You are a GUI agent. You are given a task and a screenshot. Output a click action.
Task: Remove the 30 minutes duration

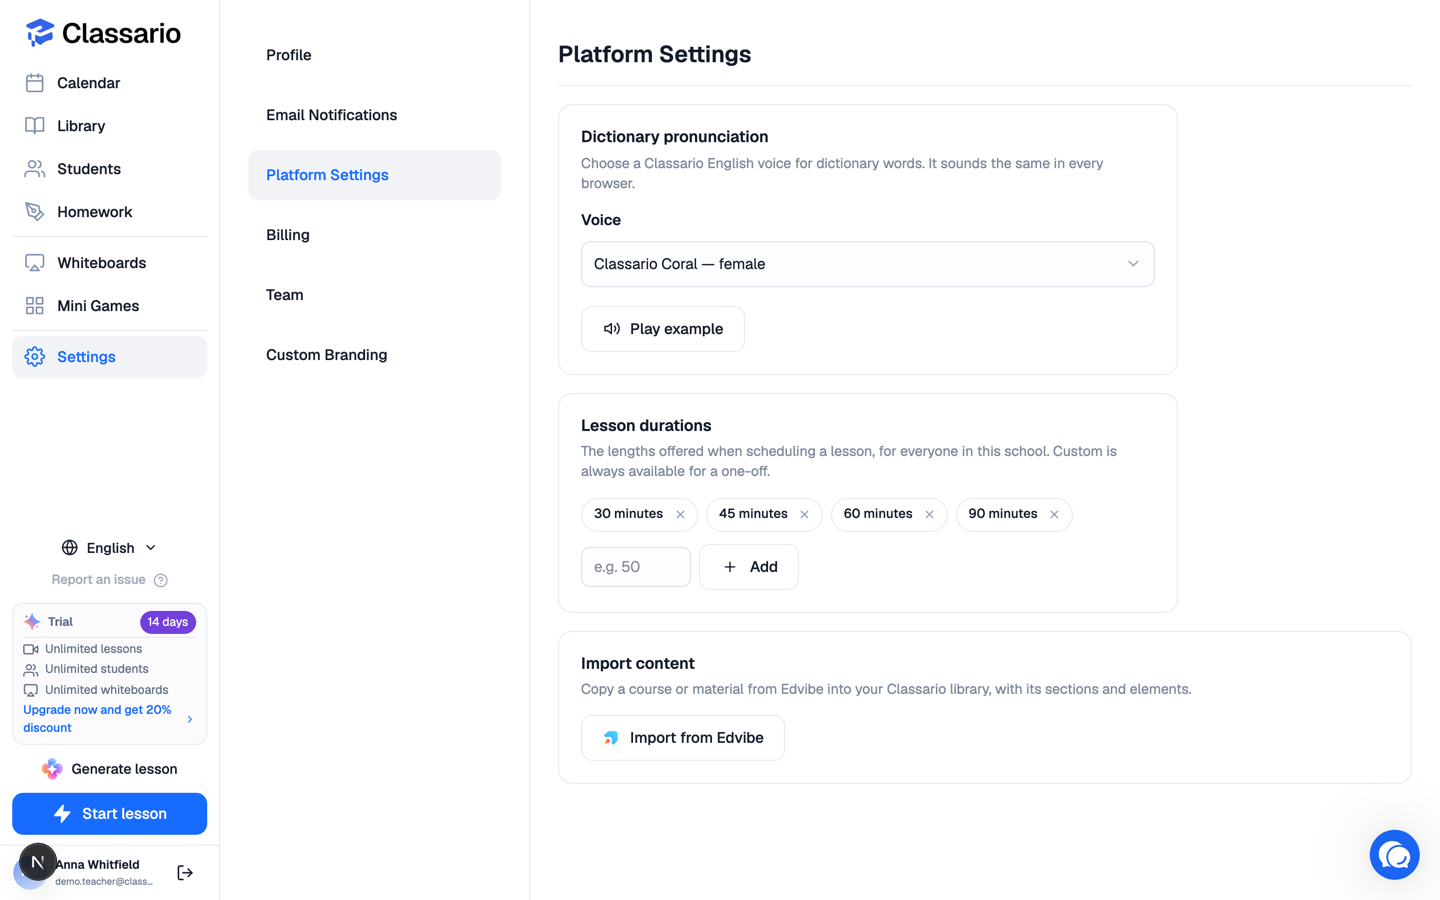pos(681,515)
